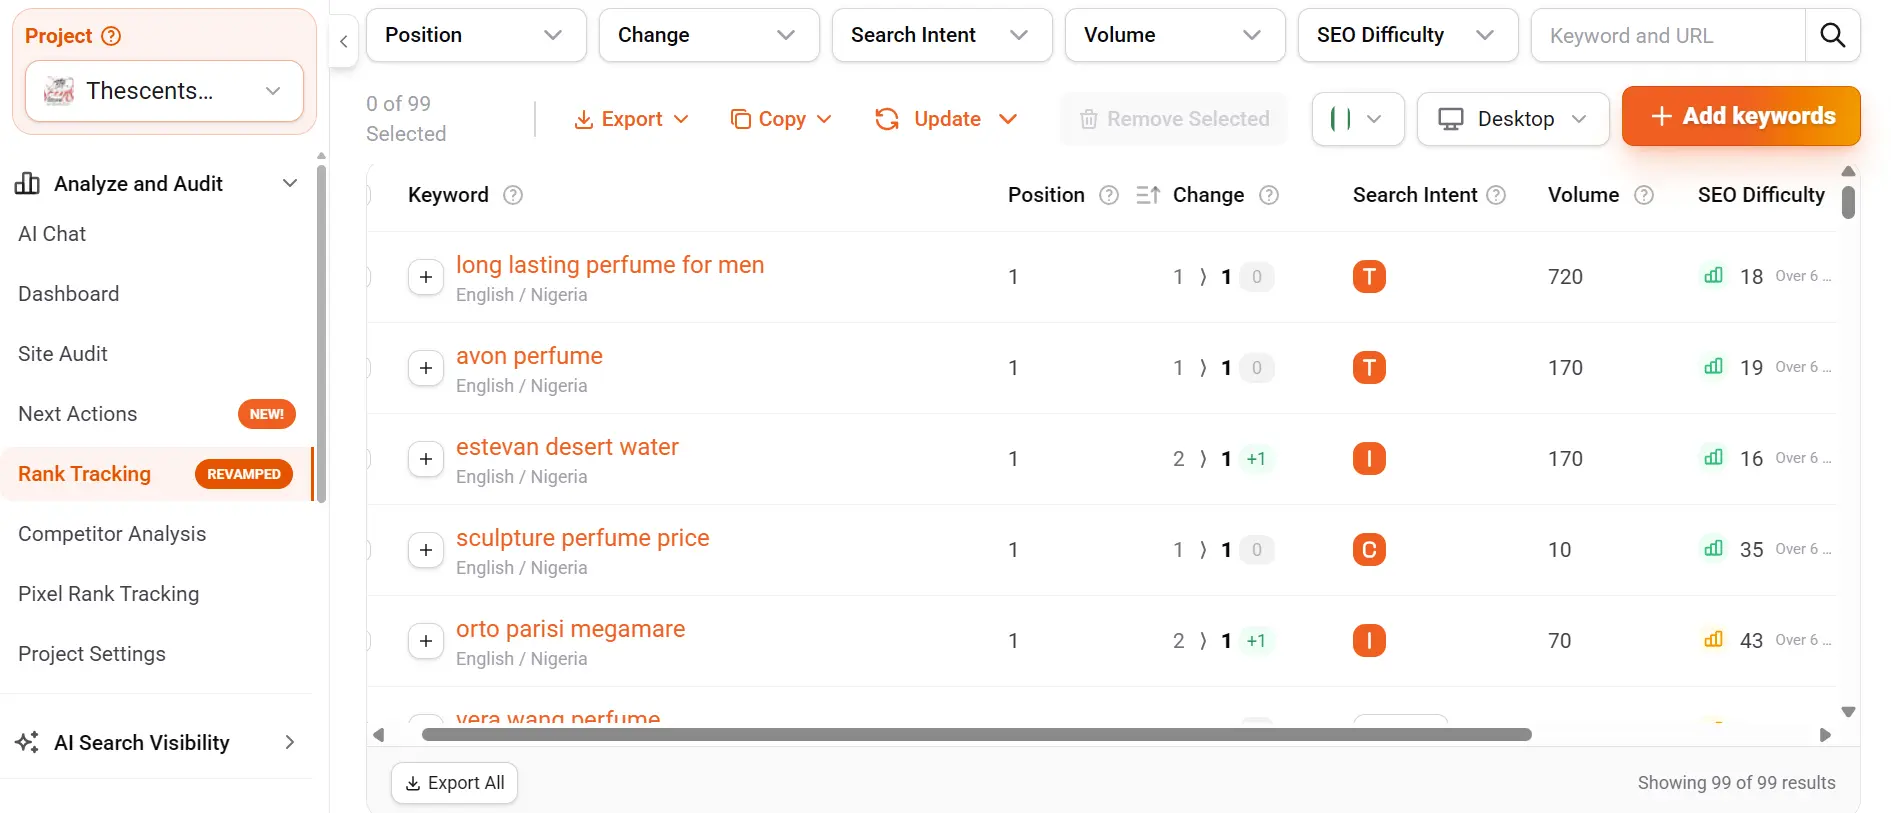Open the Volume filter dropdown
The image size is (1891, 813).
pyautogui.click(x=1175, y=35)
